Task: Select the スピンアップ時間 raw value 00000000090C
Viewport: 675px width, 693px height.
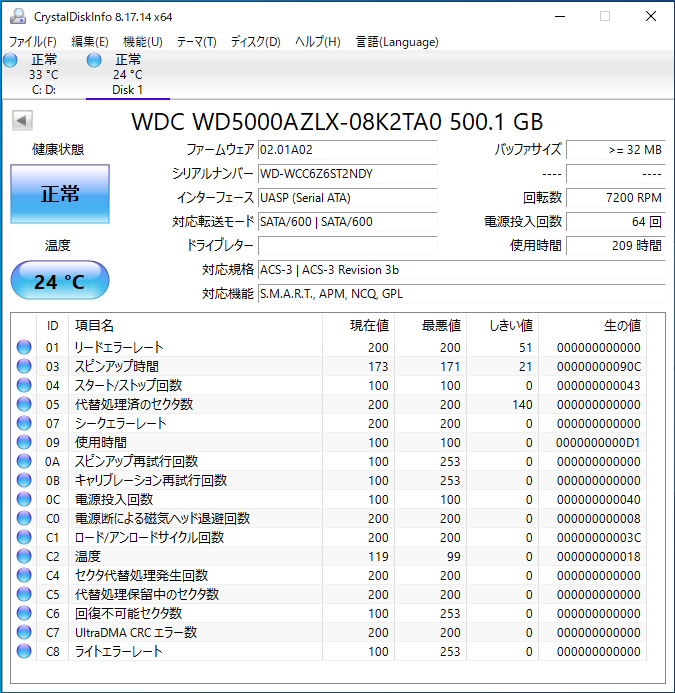Action: click(599, 366)
